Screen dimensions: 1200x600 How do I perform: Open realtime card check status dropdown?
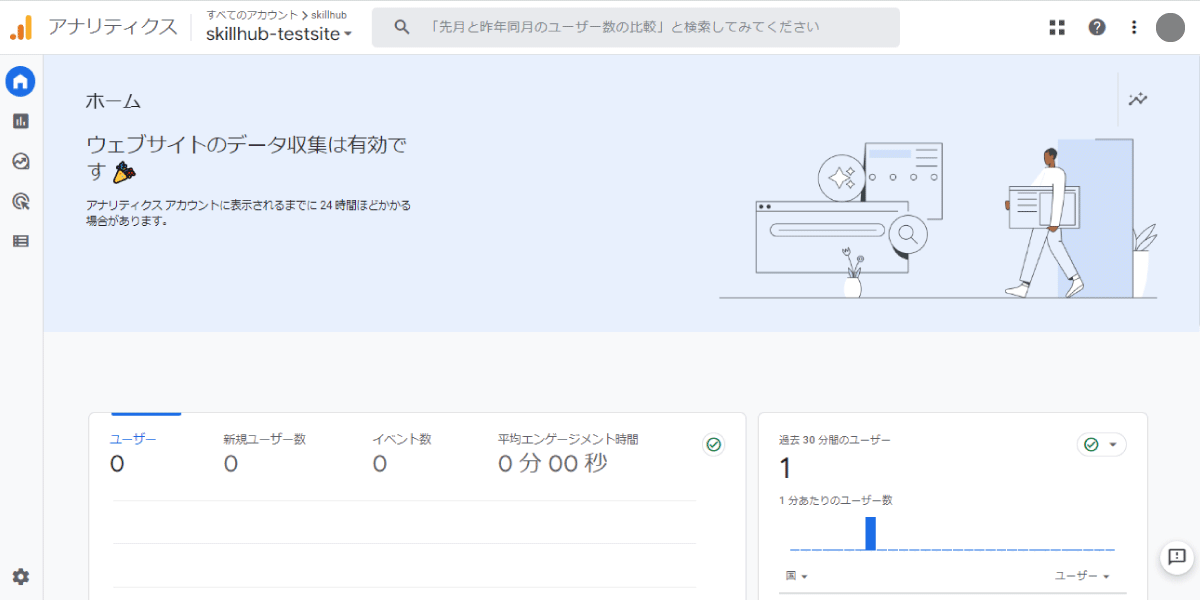(x=1101, y=444)
